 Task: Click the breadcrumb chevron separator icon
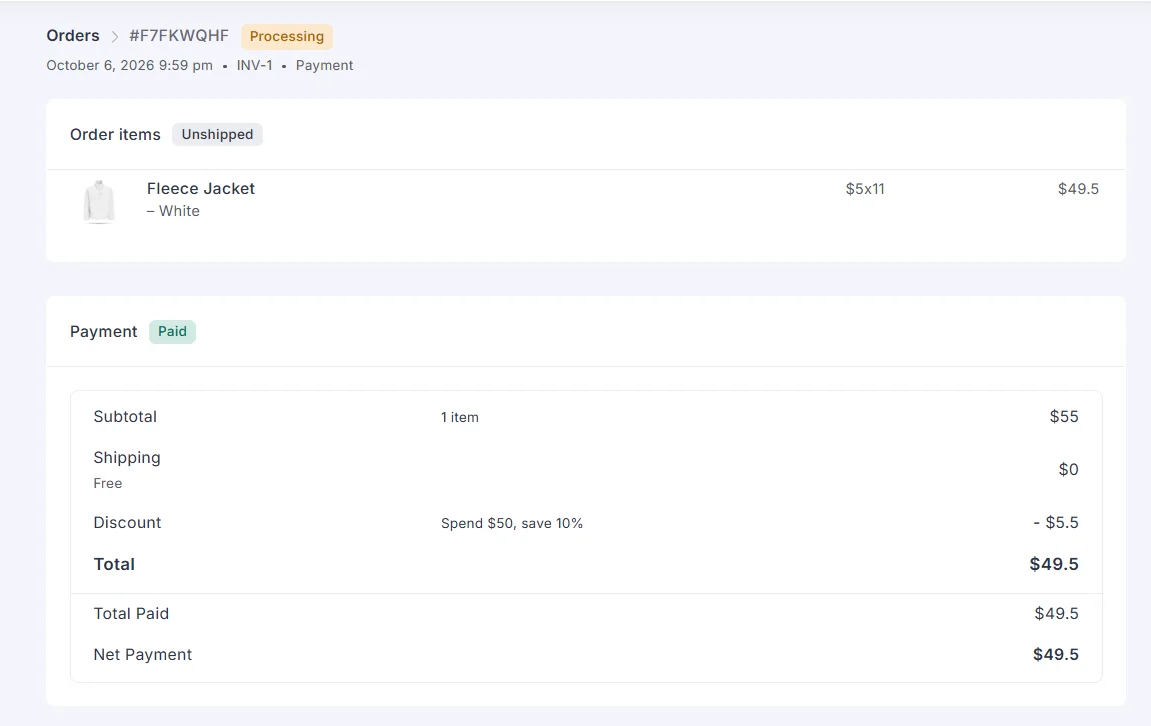click(x=115, y=37)
